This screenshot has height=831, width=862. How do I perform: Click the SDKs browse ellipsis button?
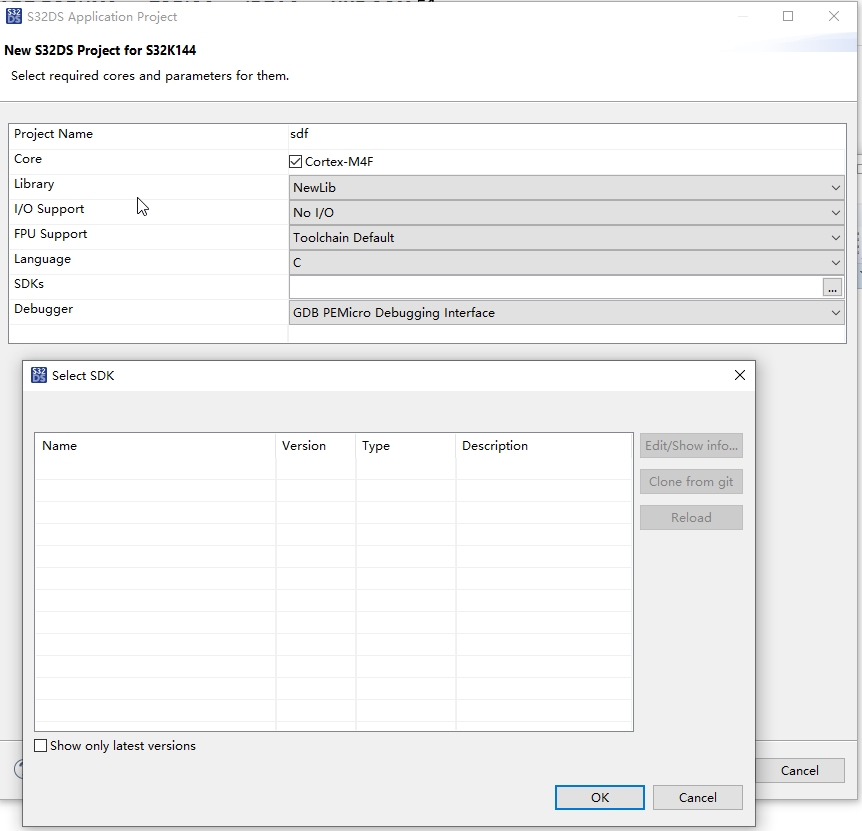832,287
